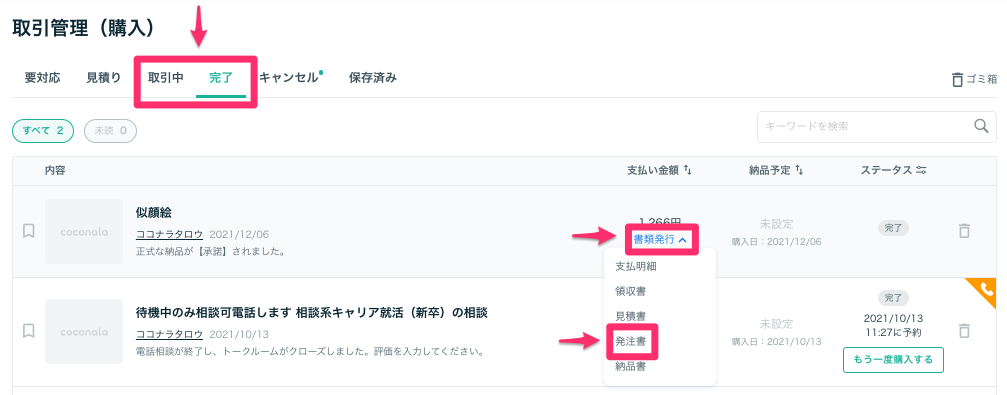Screen dimensions: 1007x395
Task: Switch to the 取引中 tab
Action: pyautogui.click(x=166, y=78)
